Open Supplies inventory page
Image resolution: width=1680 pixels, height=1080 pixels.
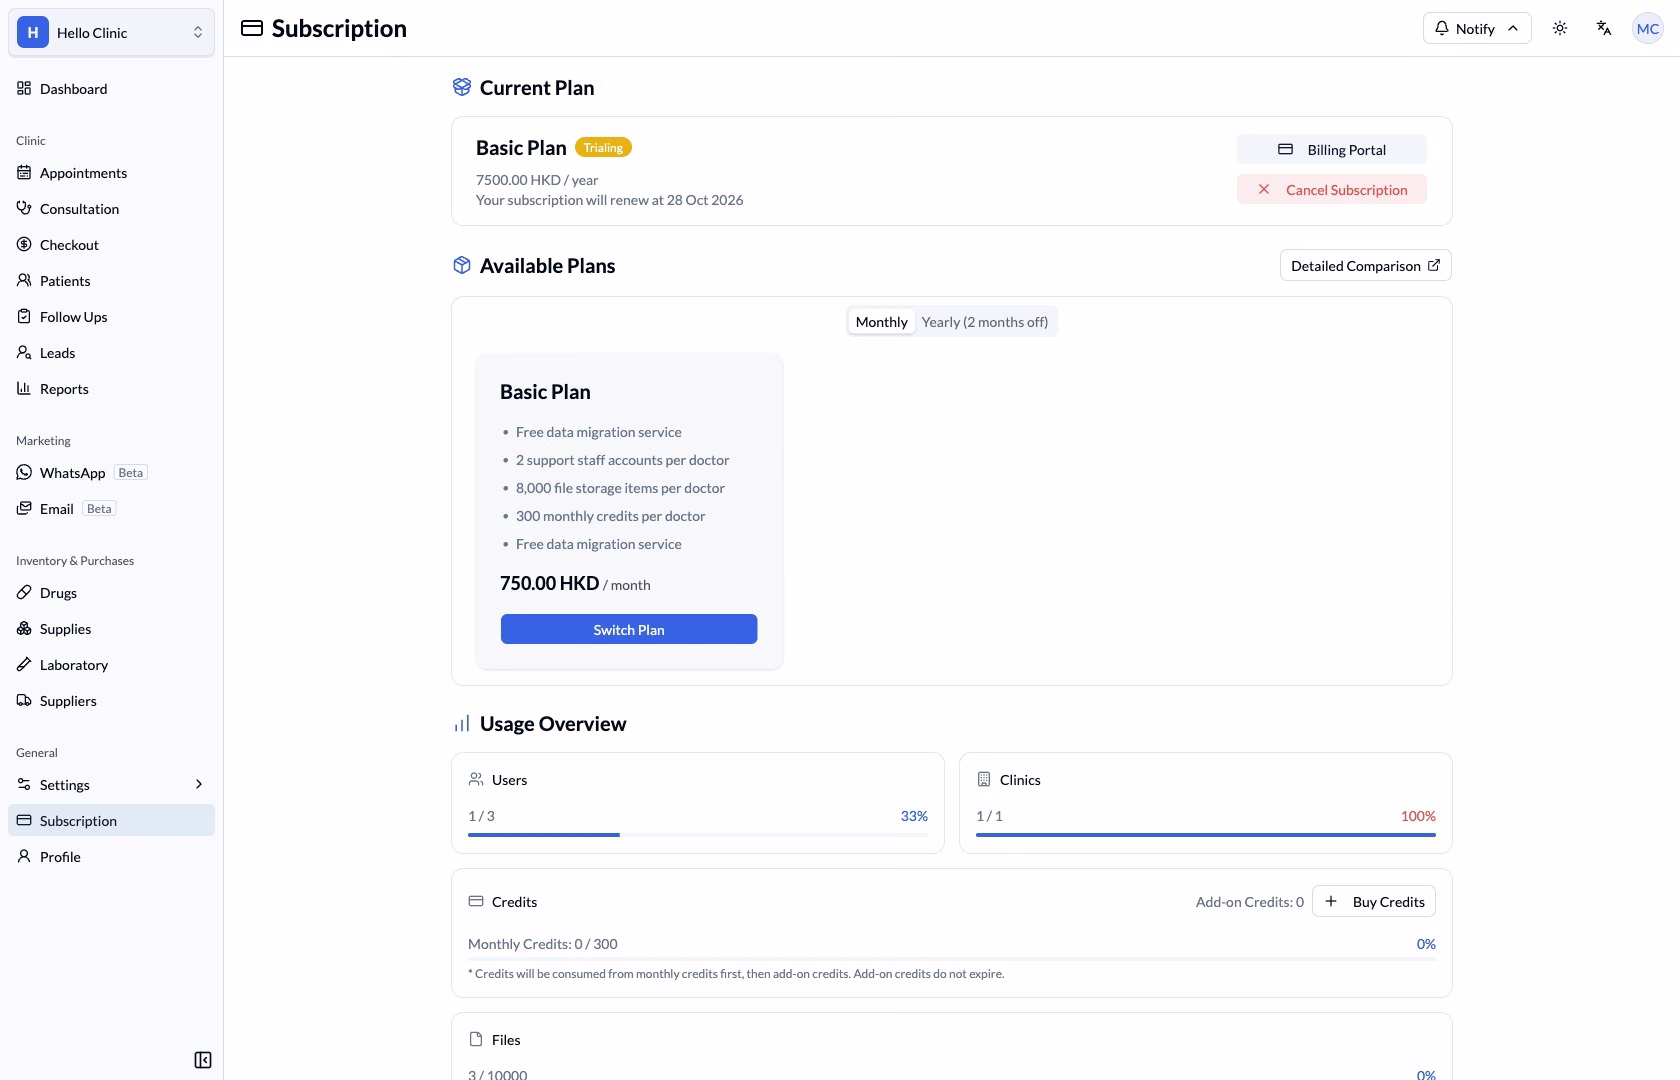[x=111, y=629]
